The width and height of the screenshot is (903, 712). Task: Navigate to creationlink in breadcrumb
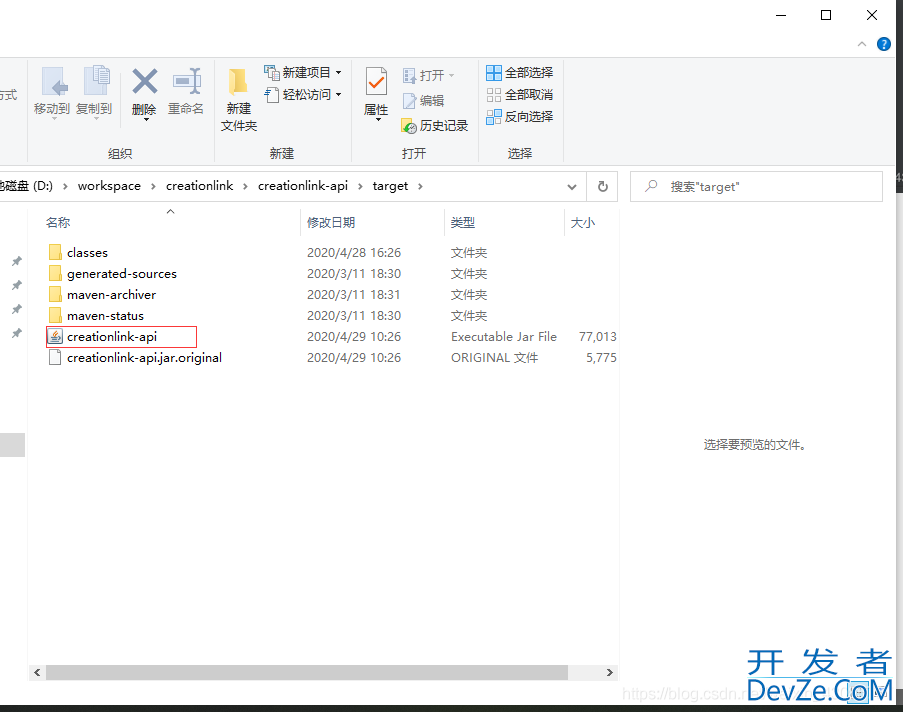point(199,186)
